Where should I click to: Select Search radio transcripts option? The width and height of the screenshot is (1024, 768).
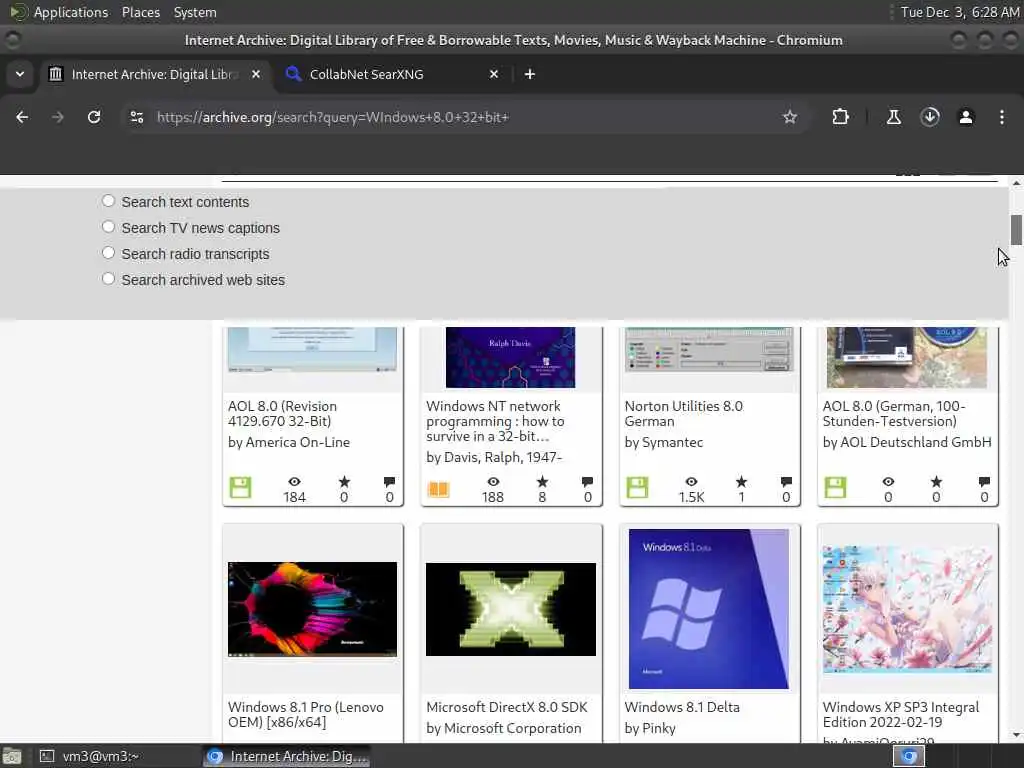click(x=108, y=253)
